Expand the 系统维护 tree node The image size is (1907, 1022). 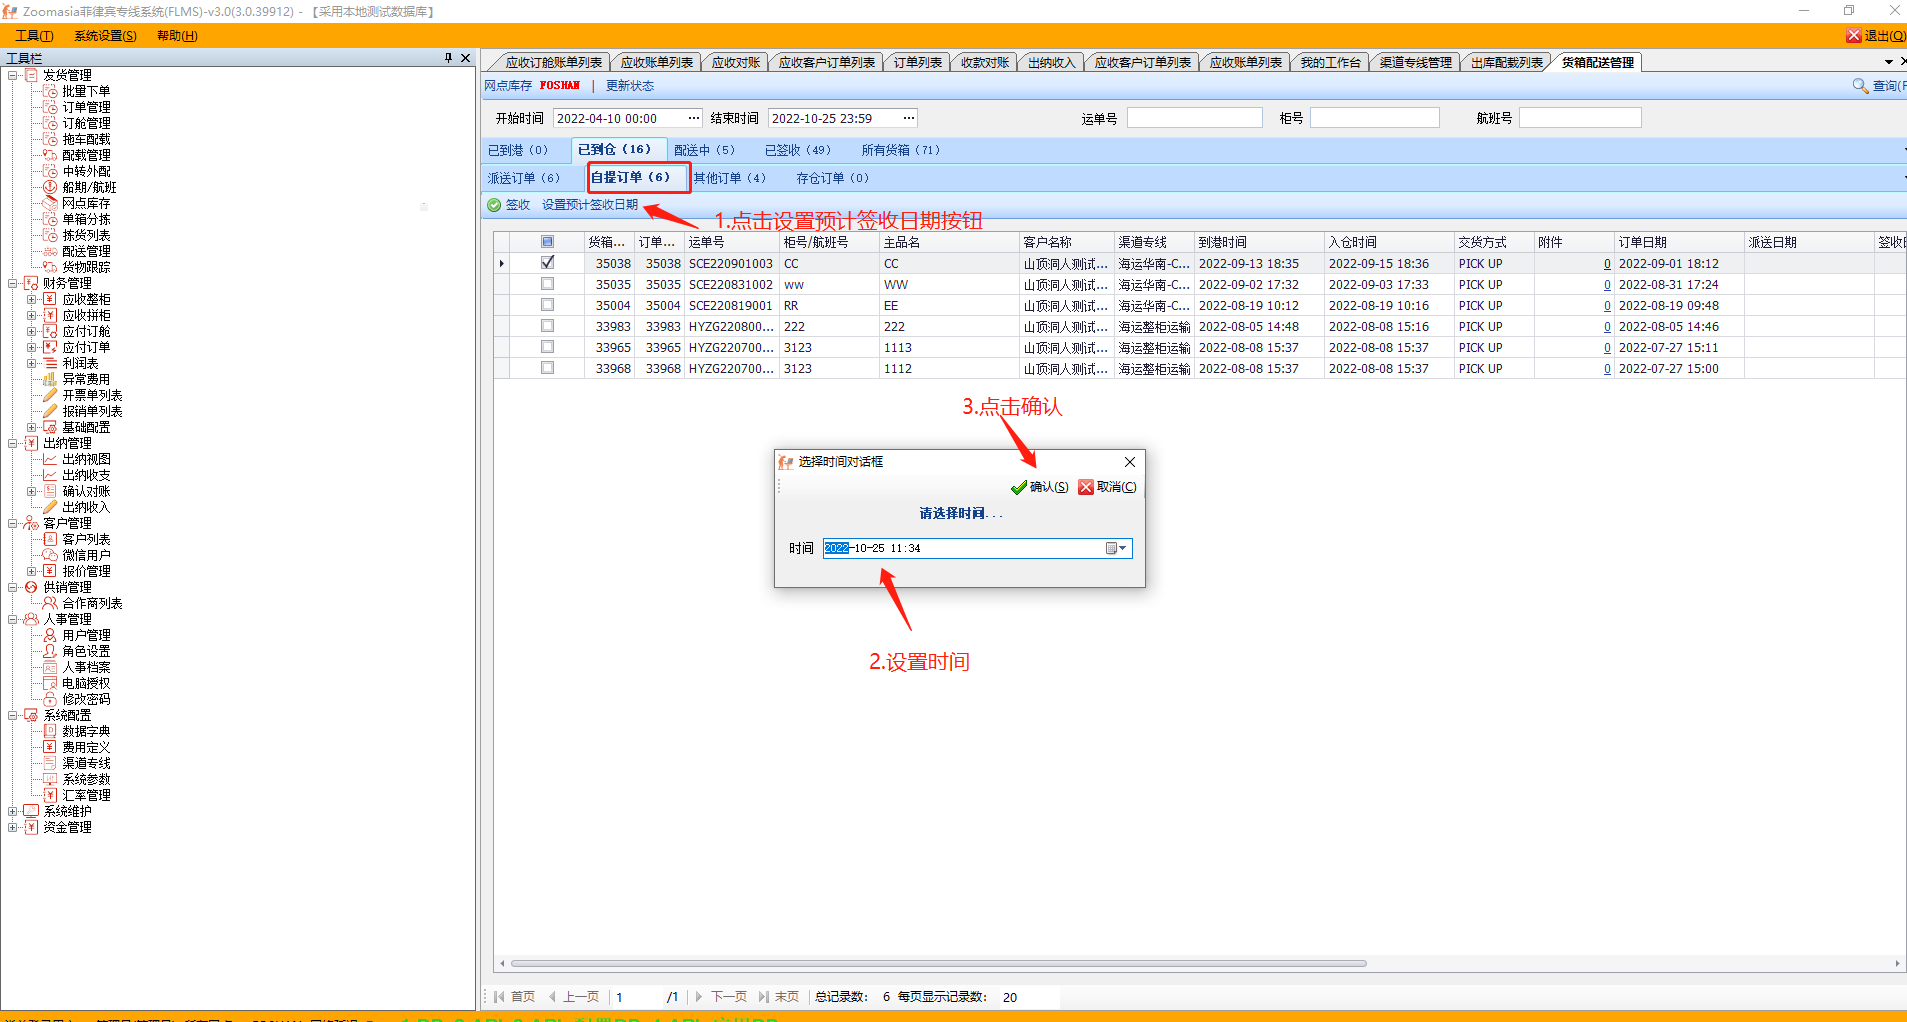(x=13, y=812)
